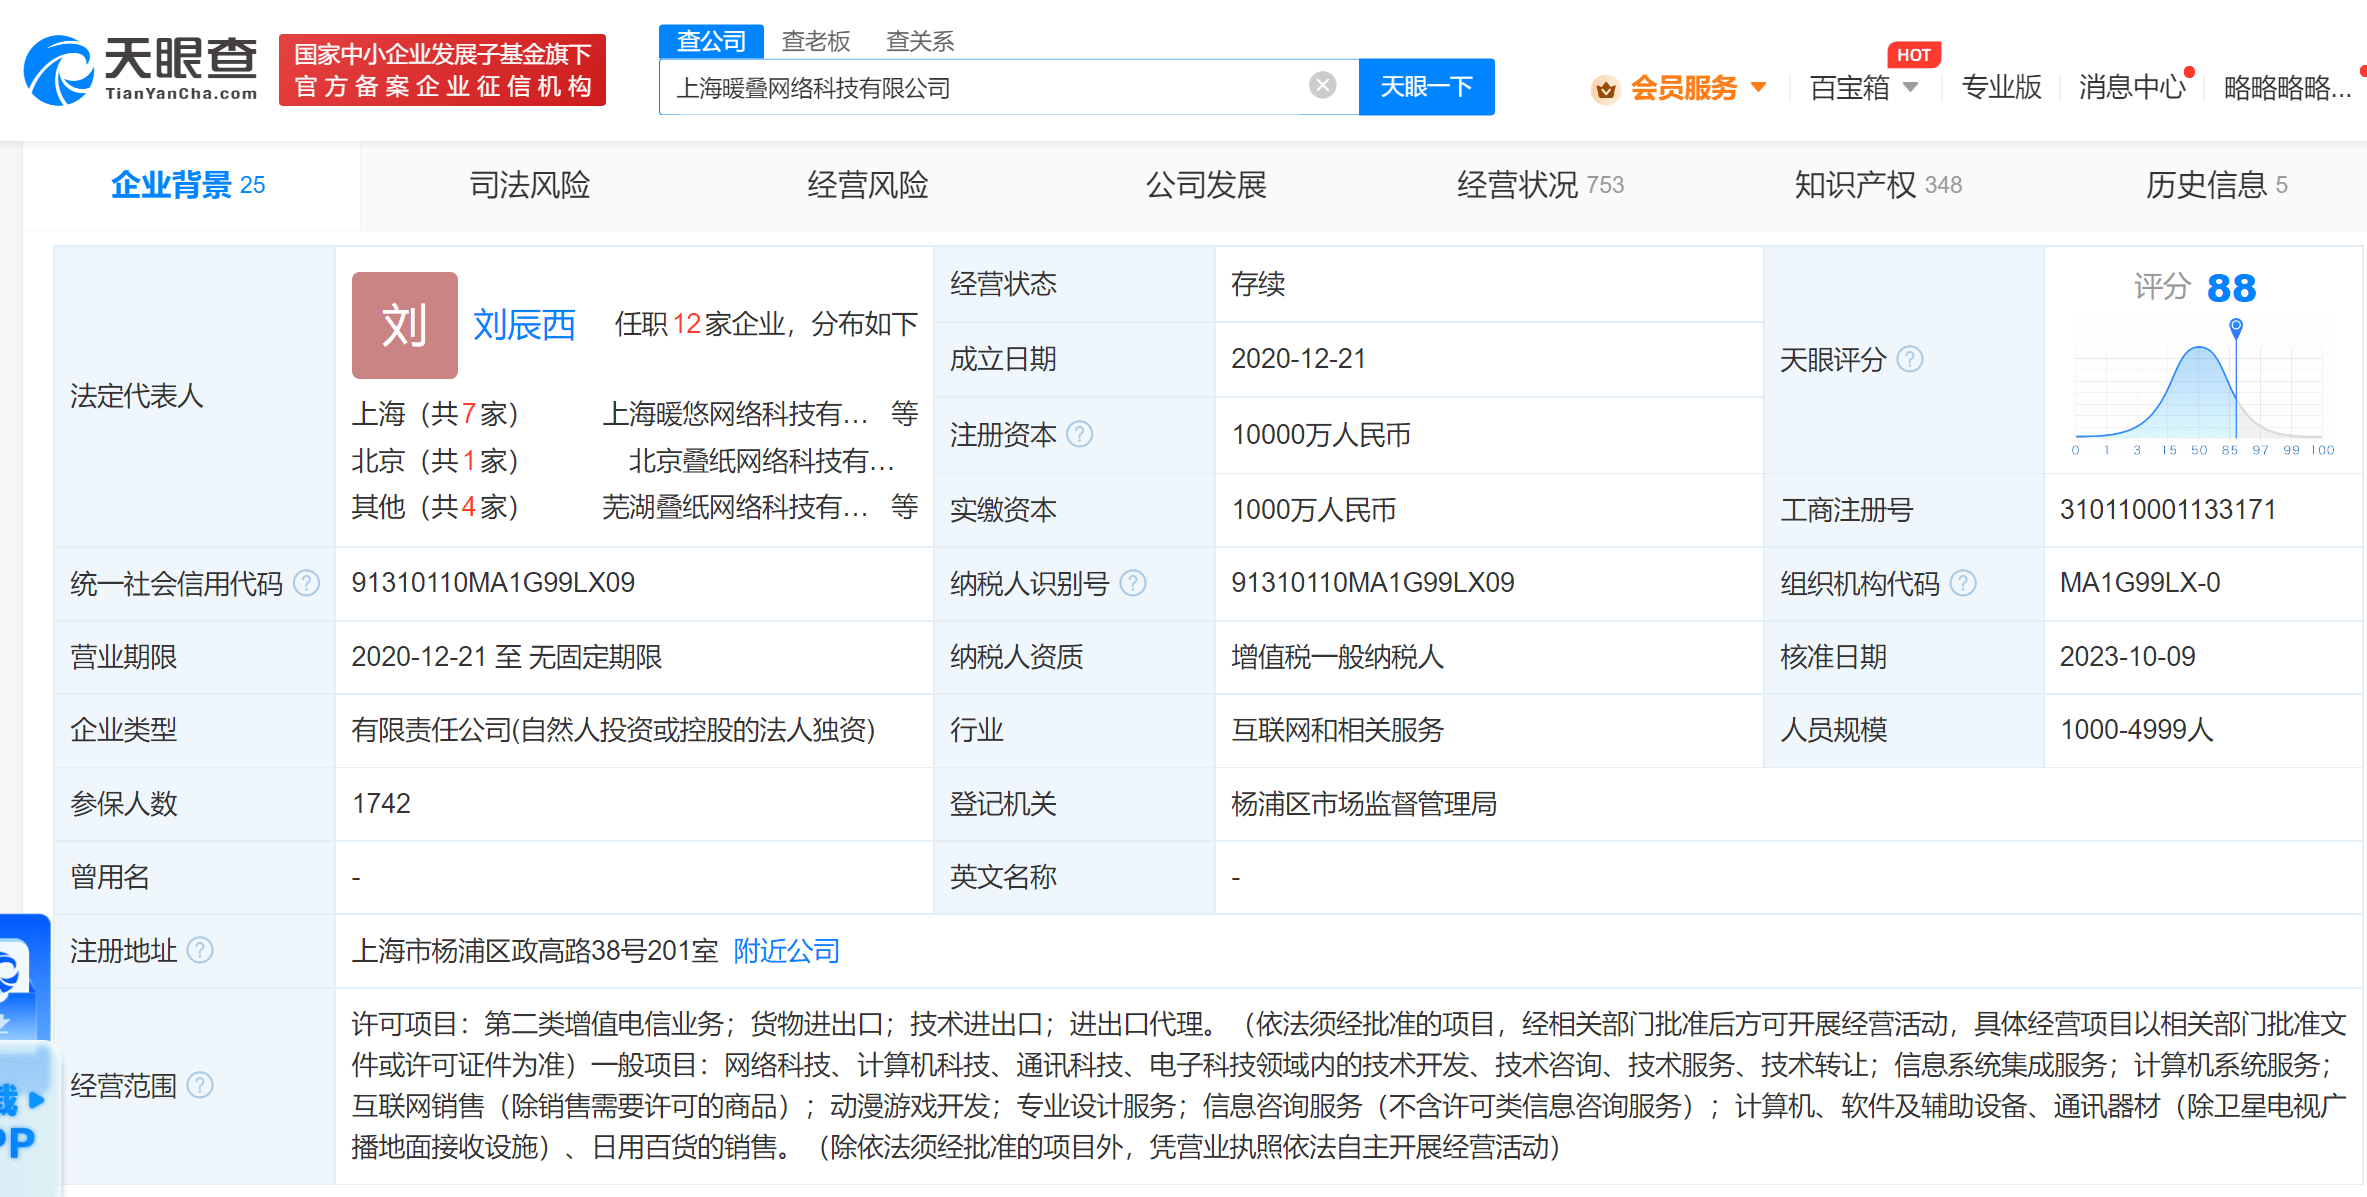Clear the search box with the X icon

1322,86
